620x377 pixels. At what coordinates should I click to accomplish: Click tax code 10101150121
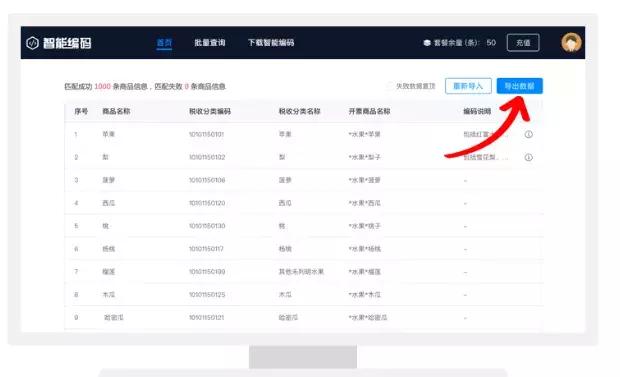pyautogui.click(x=206, y=318)
